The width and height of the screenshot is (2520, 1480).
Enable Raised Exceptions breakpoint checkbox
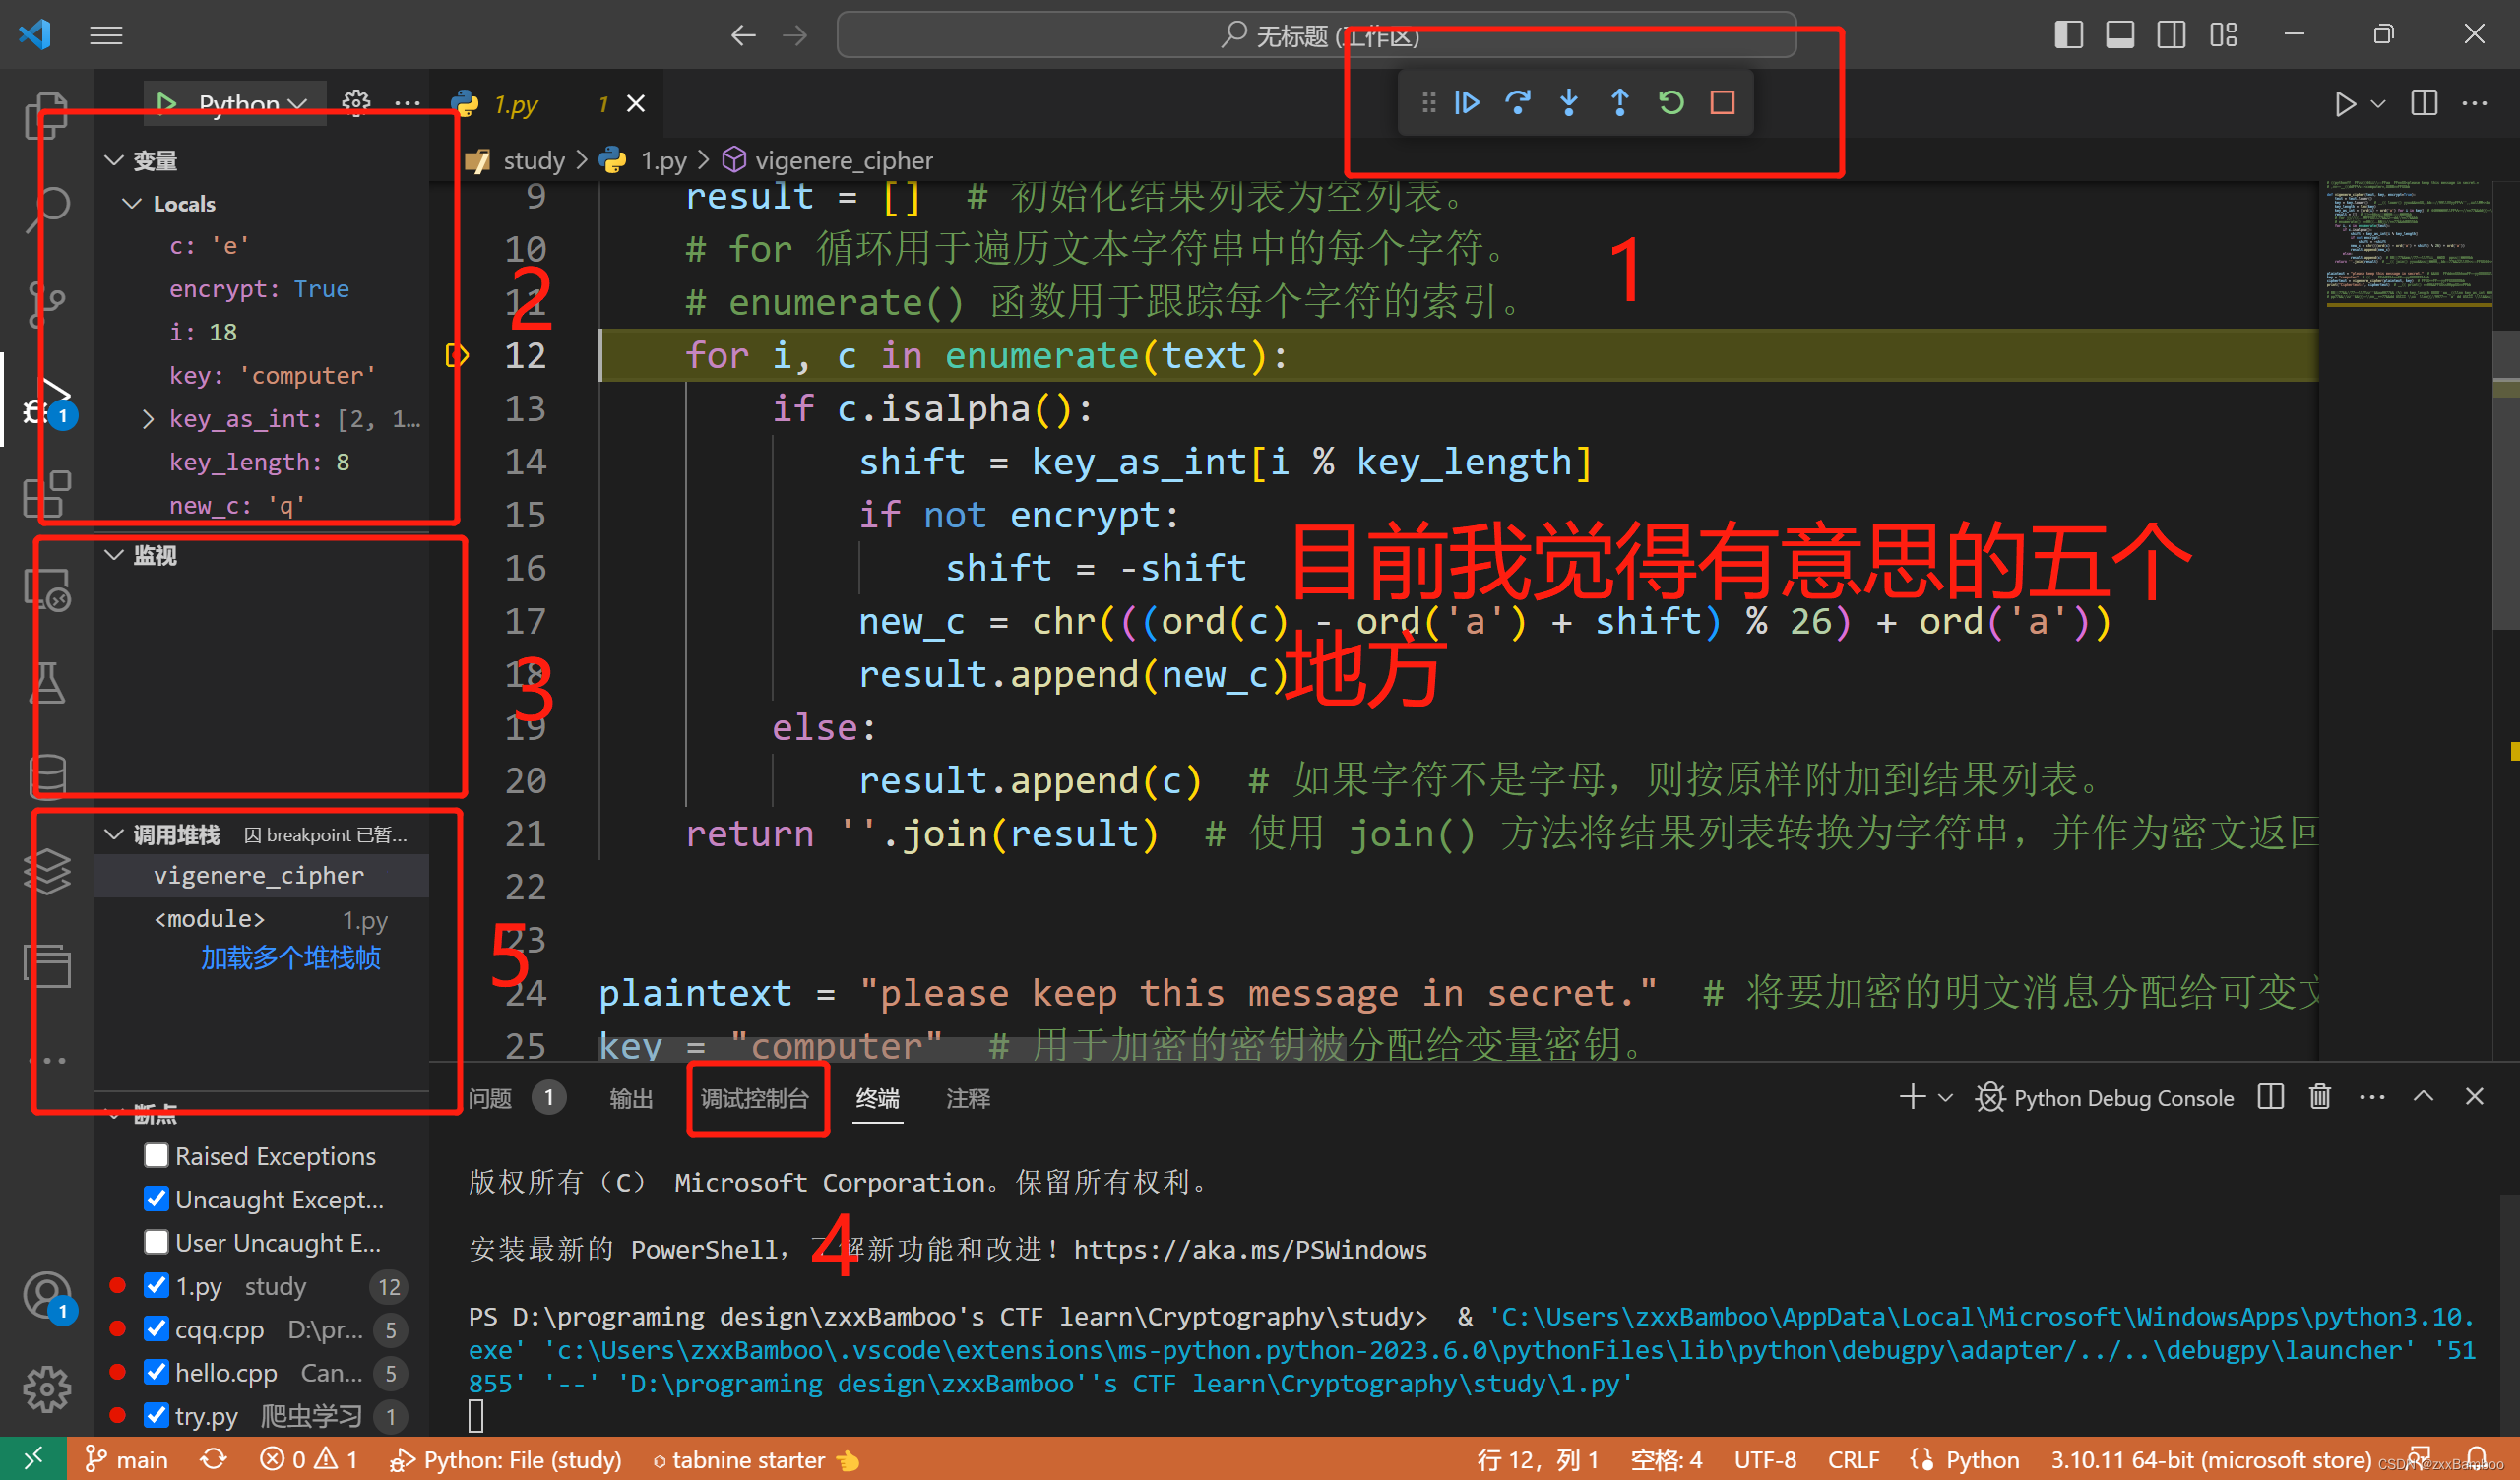coord(156,1156)
